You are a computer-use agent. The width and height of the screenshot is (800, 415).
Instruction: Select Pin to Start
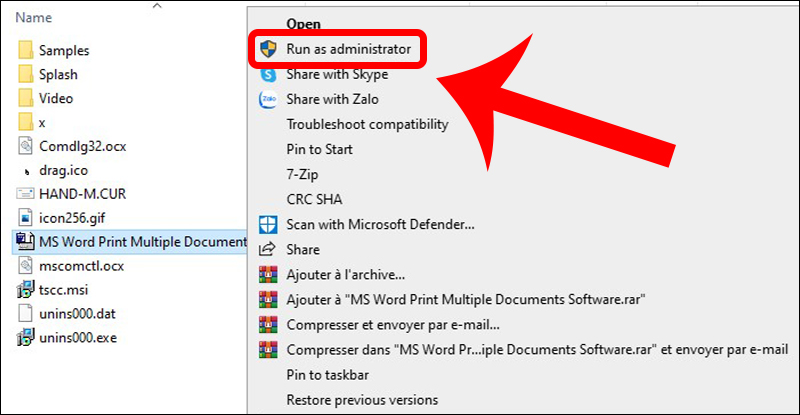click(x=319, y=149)
